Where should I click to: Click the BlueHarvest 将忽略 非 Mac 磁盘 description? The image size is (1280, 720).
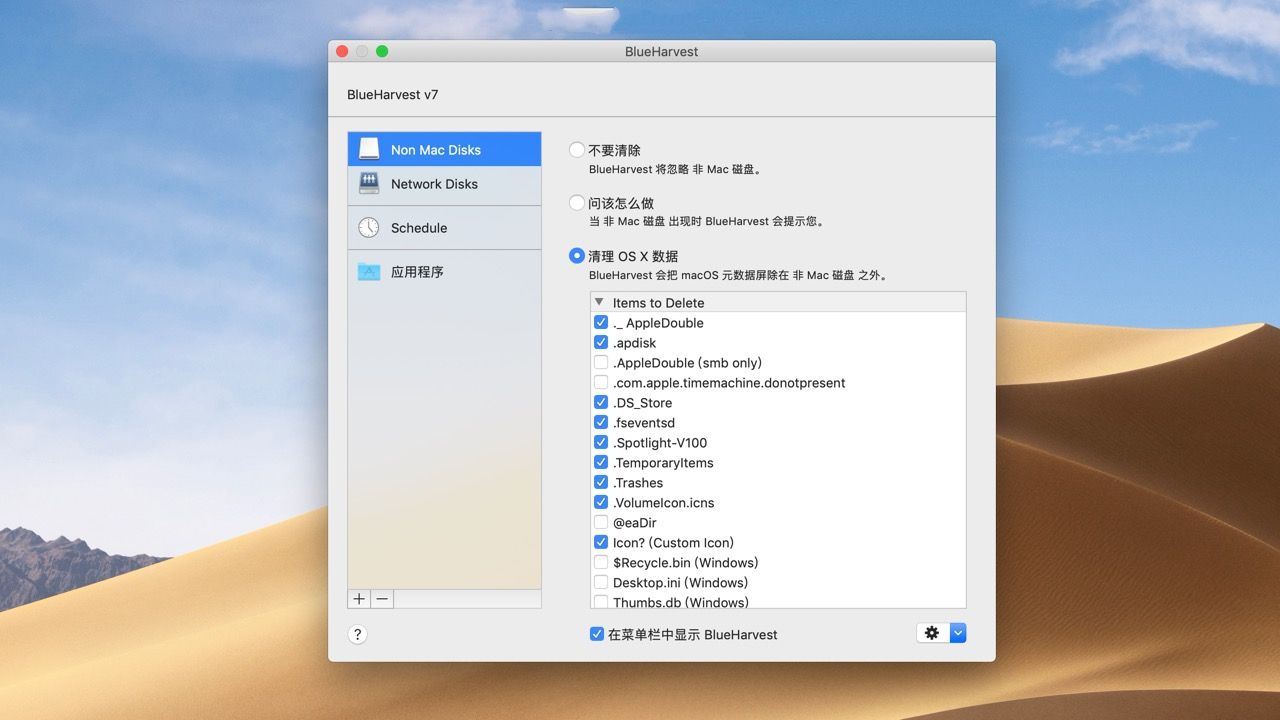(676, 170)
